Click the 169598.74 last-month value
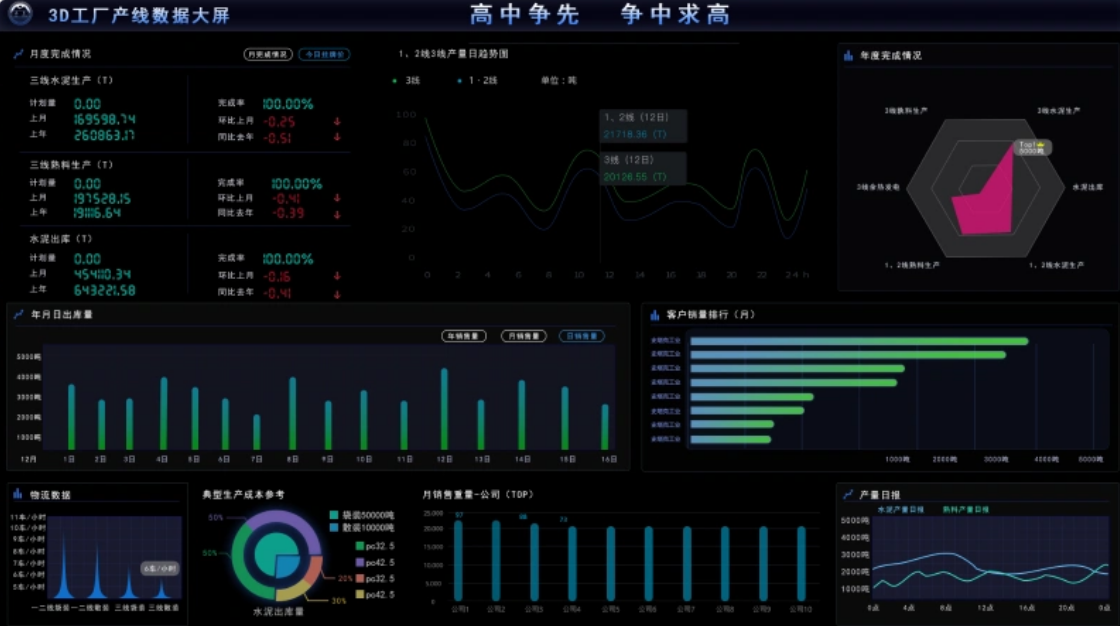The height and width of the screenshot is (626, 1120). (104, 119)
